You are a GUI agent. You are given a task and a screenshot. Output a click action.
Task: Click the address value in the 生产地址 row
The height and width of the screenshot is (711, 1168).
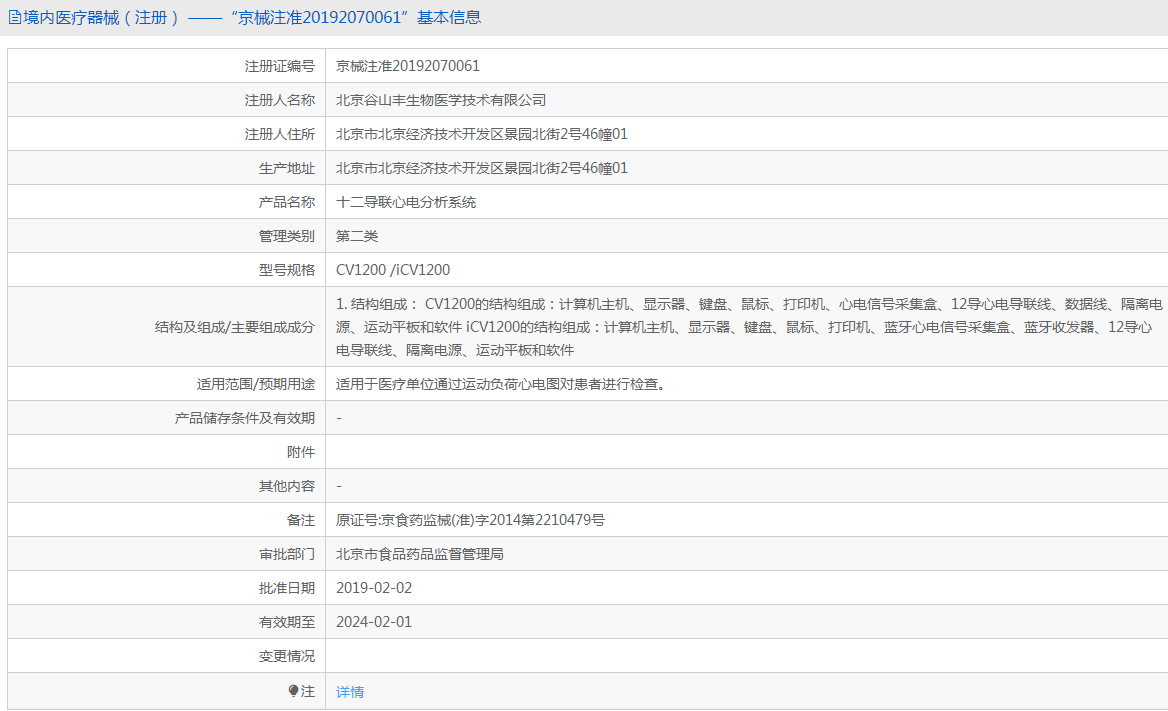point(482,168)
